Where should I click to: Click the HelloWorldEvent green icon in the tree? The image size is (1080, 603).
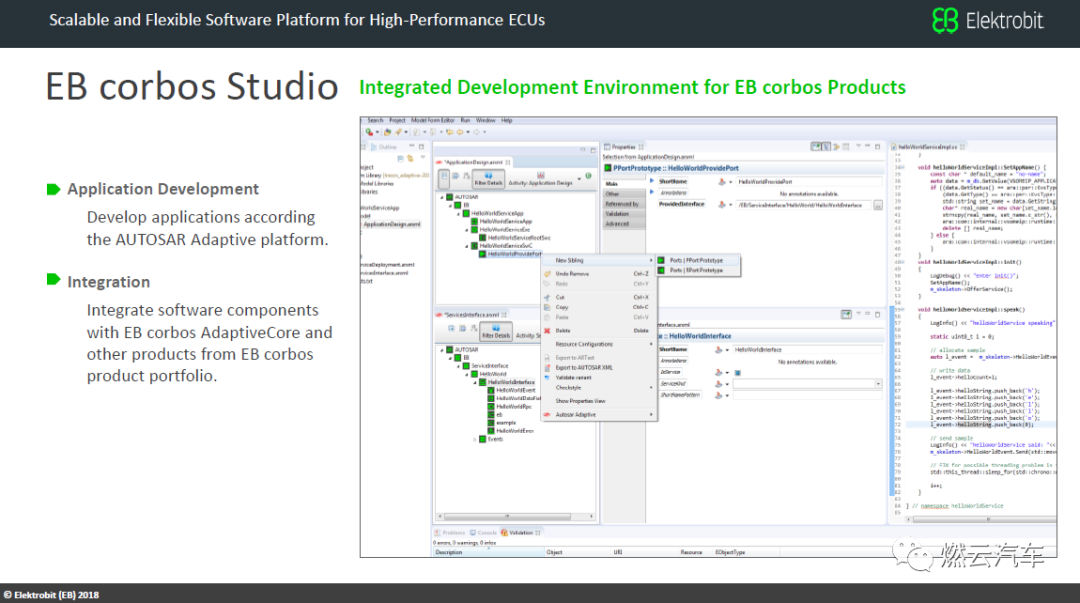coord(491,390)
